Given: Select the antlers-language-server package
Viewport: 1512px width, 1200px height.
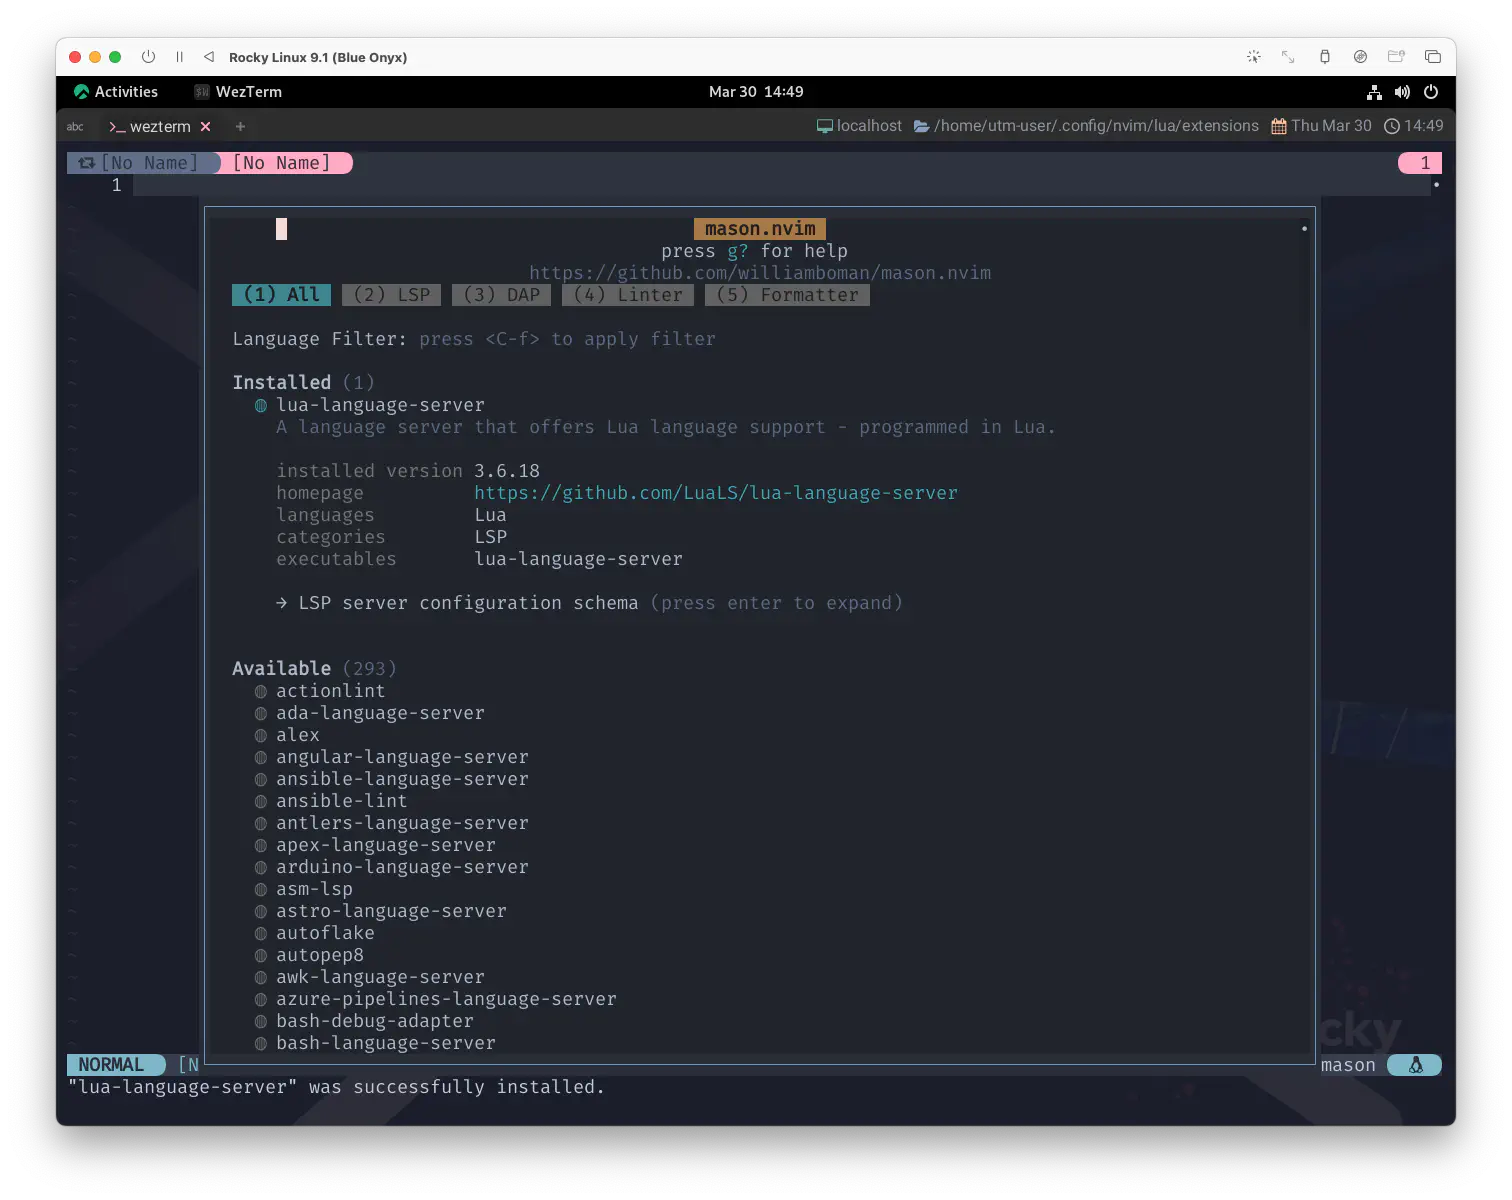Looking at the screenshot, I should [x=402, y=823].
